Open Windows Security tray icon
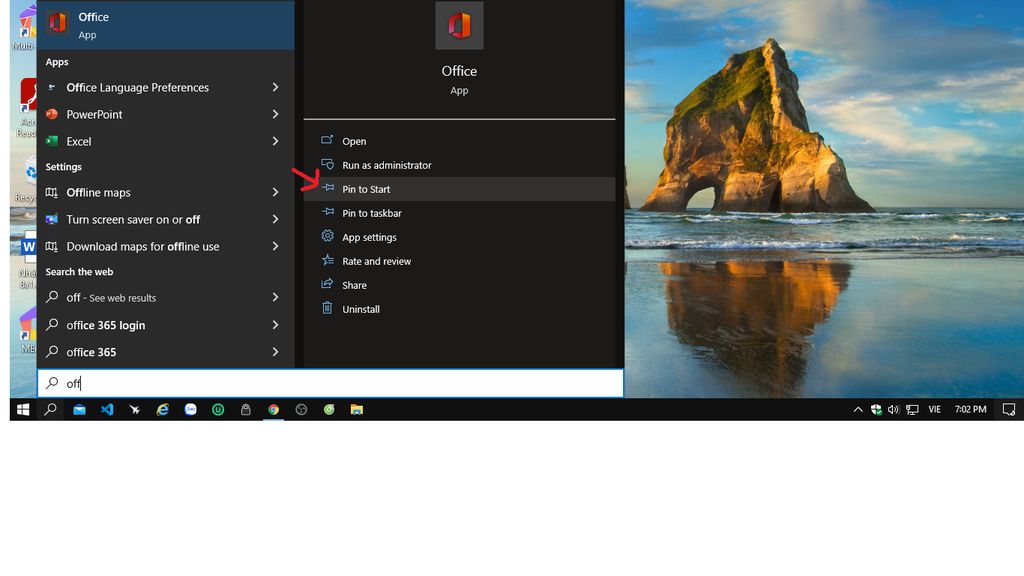This screenshot has width=1024, height=576. 876,409
